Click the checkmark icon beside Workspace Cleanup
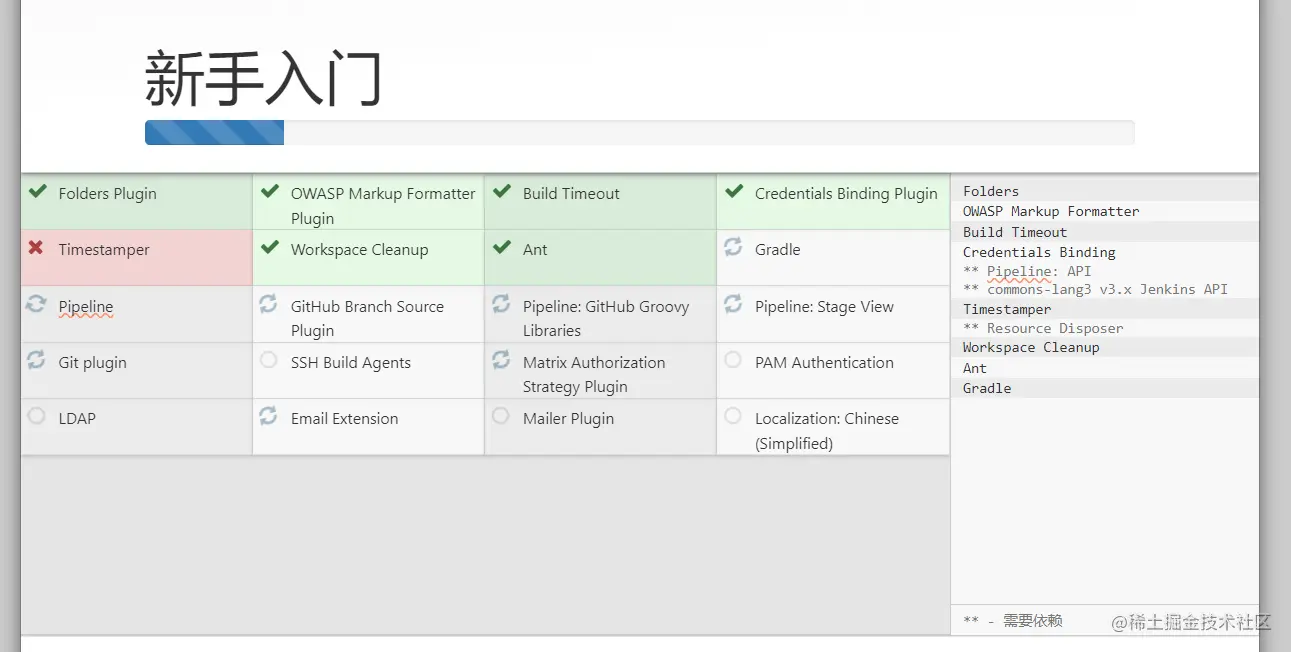Image resolution: width=1291 pixels, height=652 pixels. pos(269,247)
